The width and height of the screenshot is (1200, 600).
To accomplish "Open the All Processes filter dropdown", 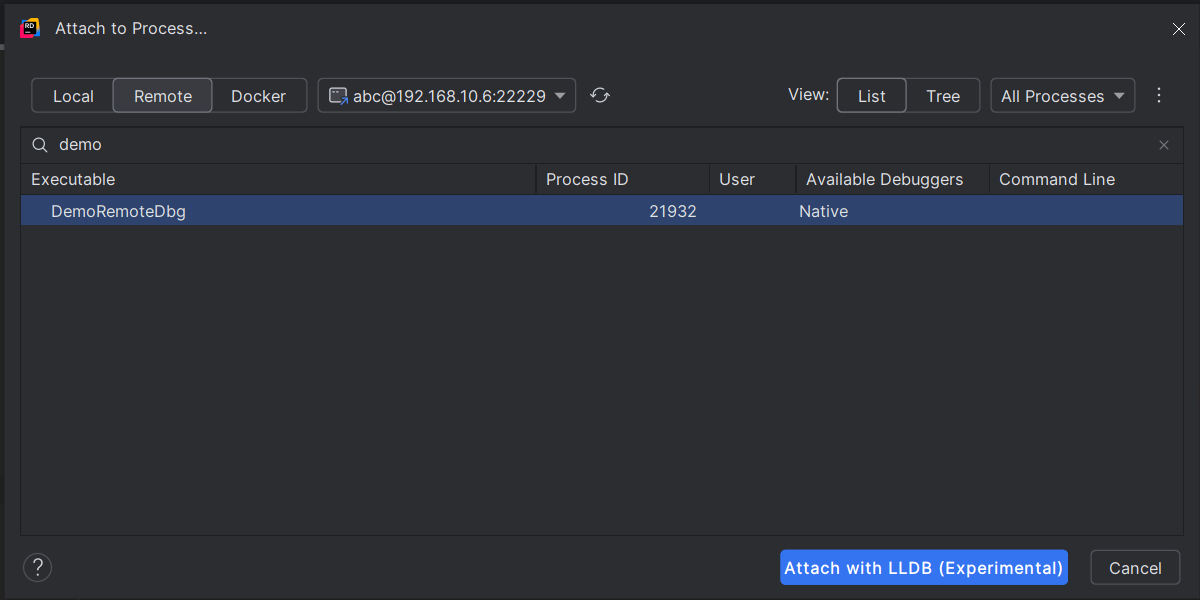I will pyautogui.click(x=1062, y=95).
